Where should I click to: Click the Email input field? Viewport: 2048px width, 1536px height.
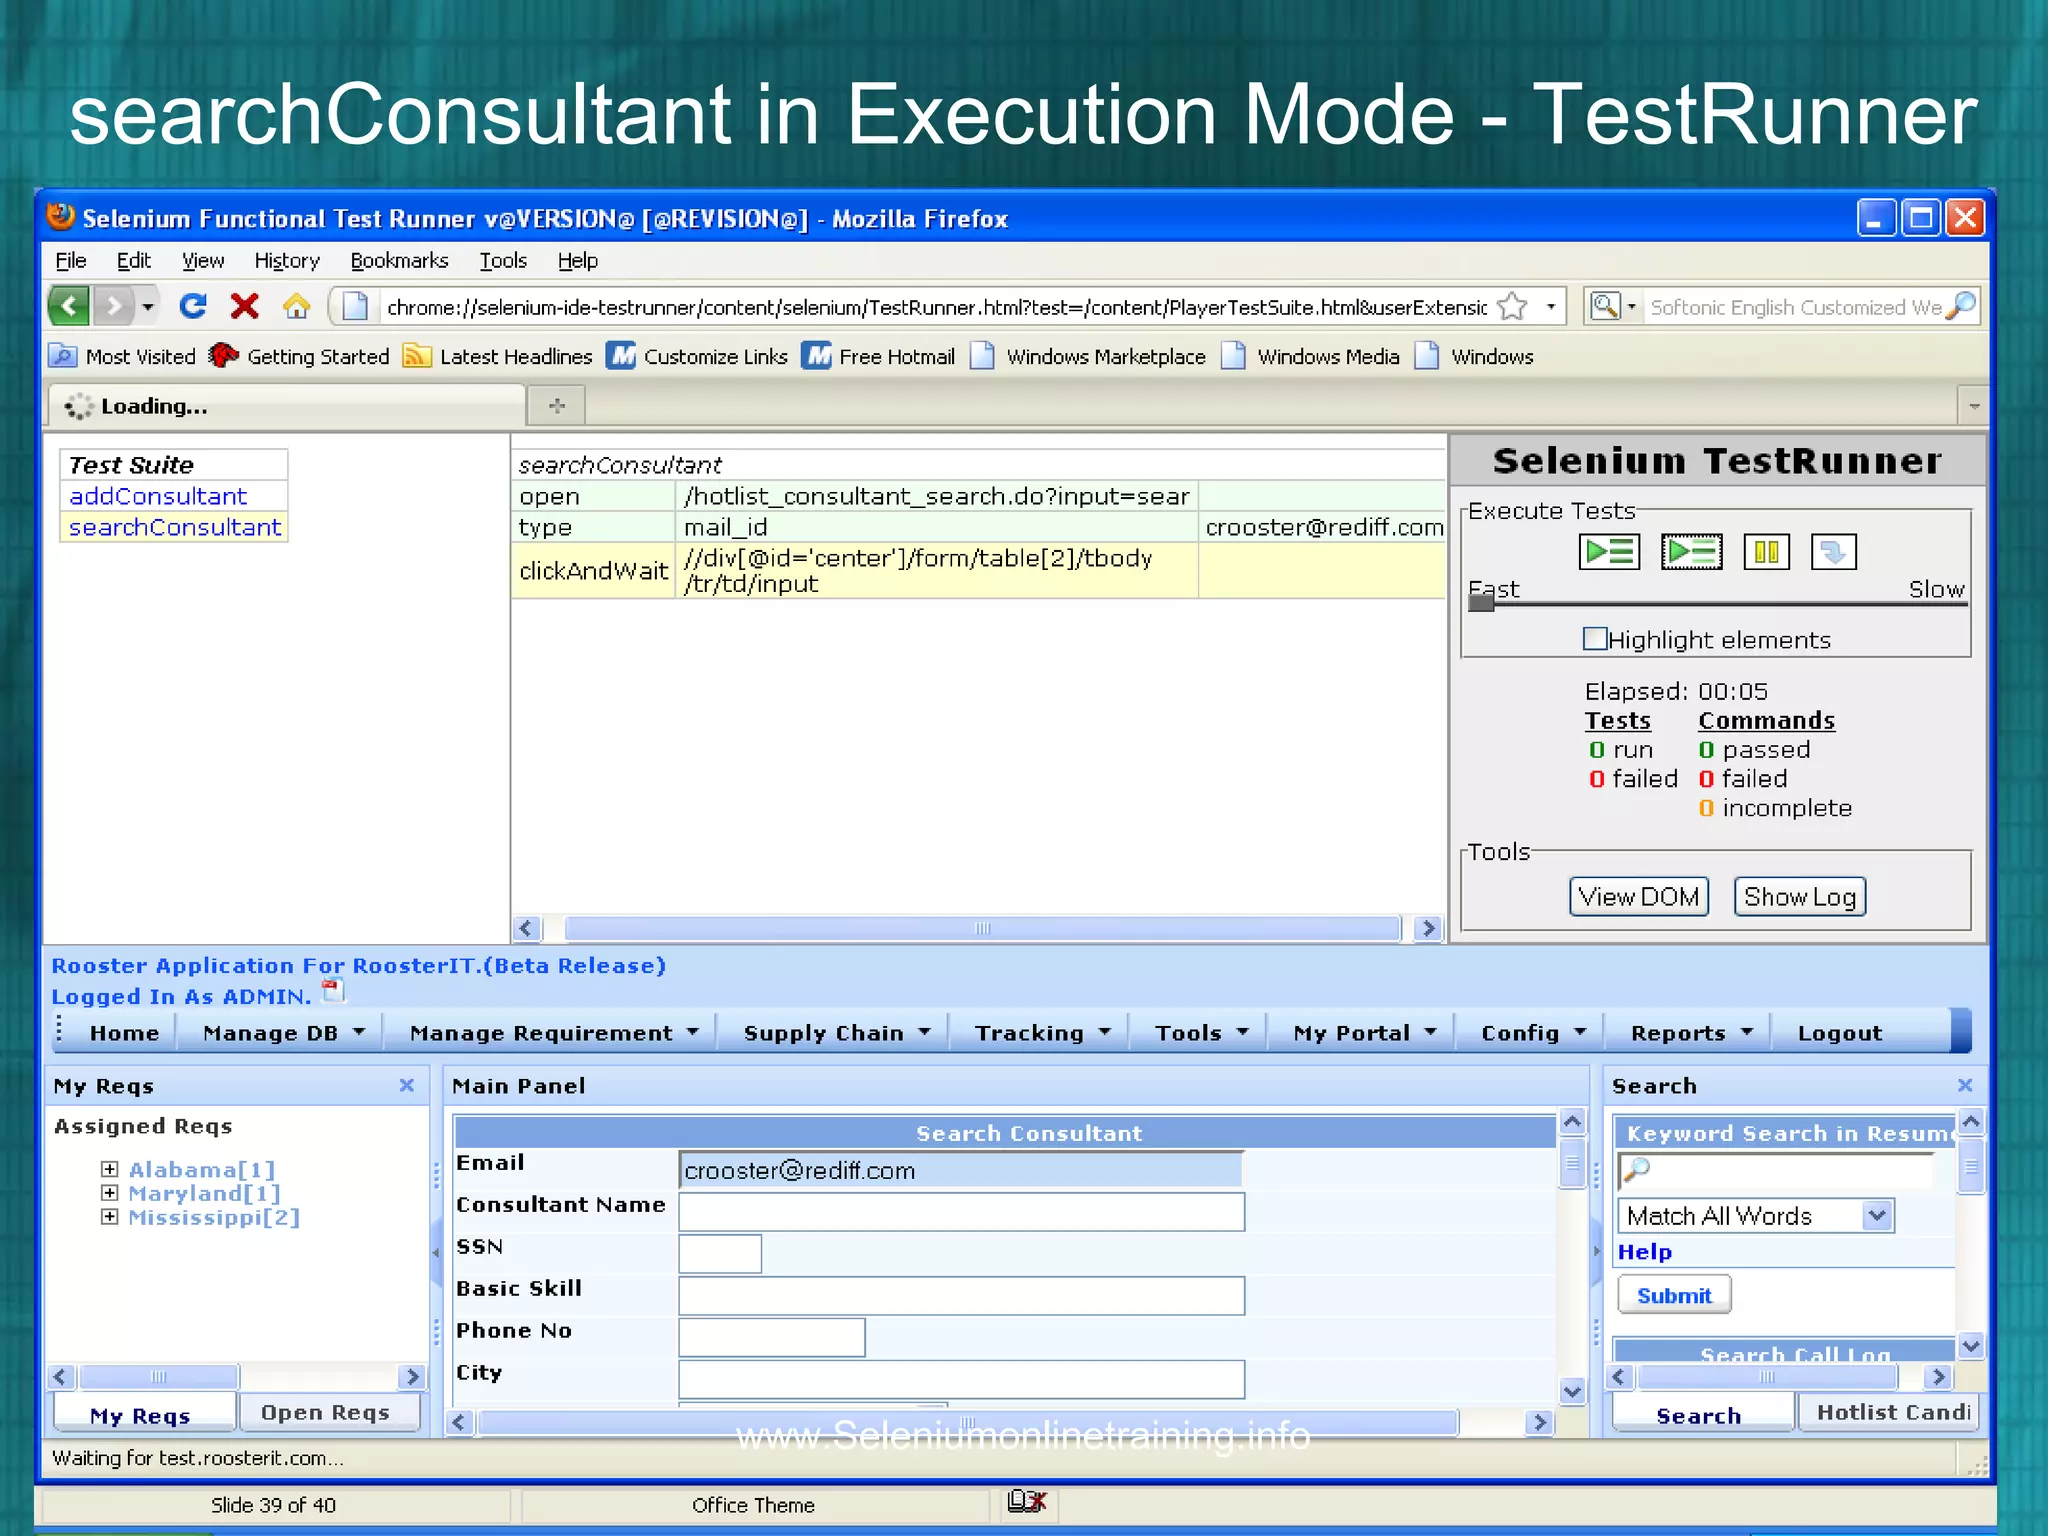click(x=961, y=1170)
